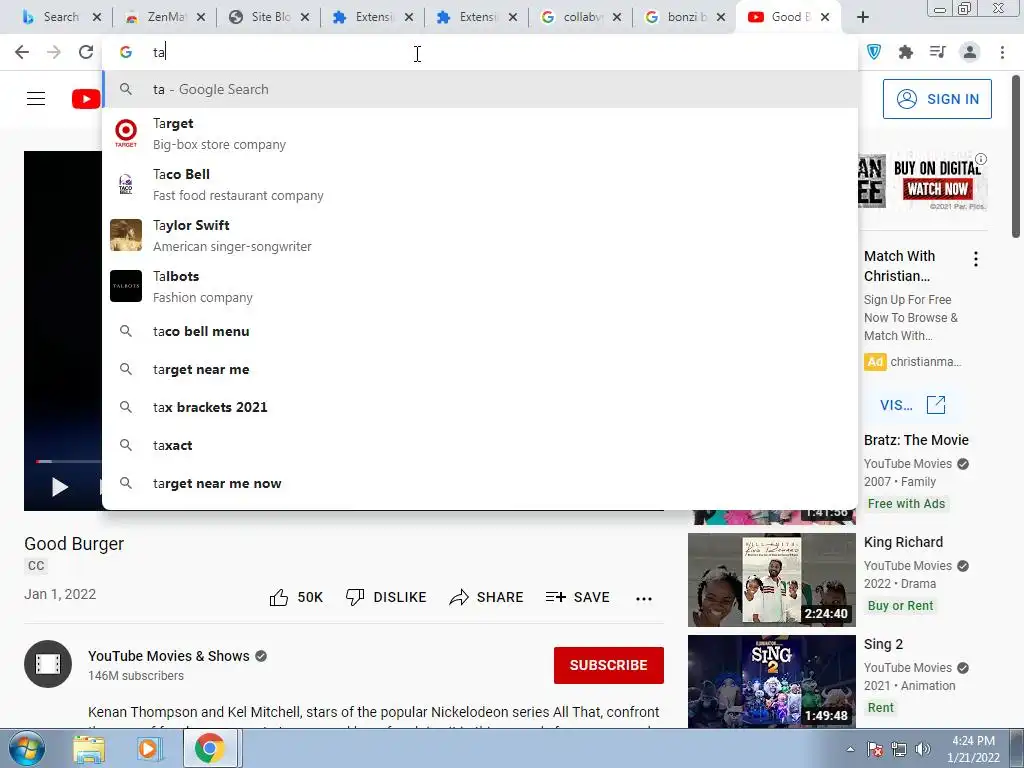Screen dimensions: 1024x768
Task: Click the Chrome taskbar icon
Action: [x=209, y=748]
